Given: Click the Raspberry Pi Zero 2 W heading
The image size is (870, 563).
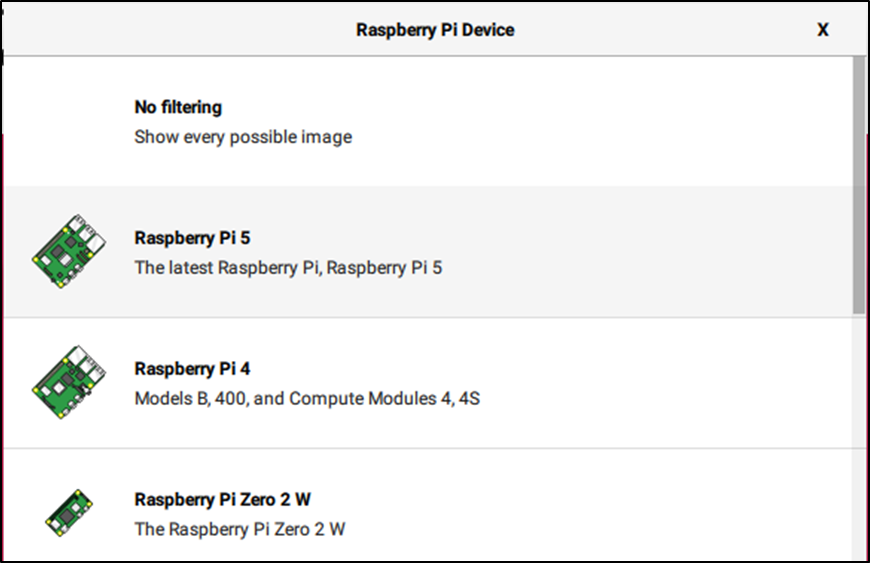Looking at the screenshot, I should click(222, 500).
